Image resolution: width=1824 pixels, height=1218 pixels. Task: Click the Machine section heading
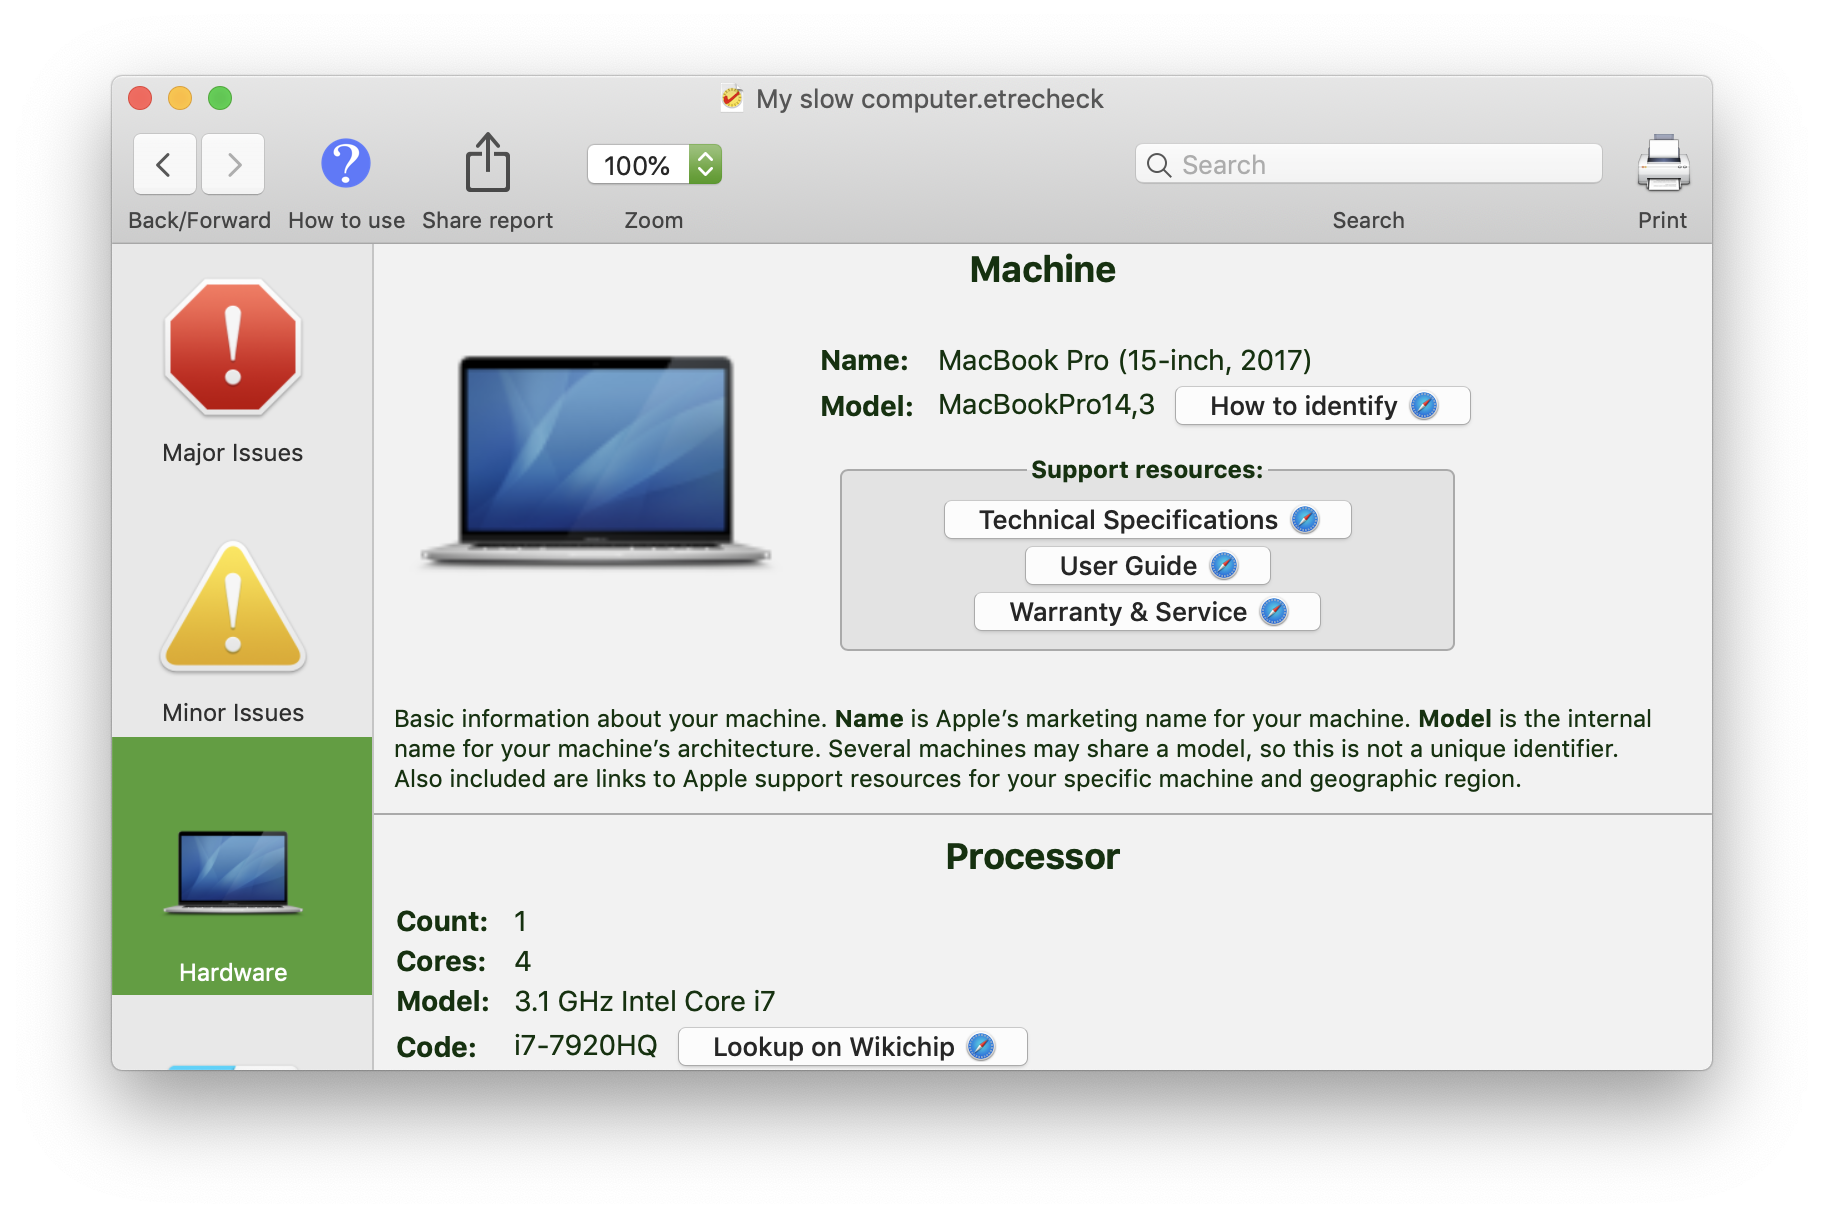[x=1042, y=270]
